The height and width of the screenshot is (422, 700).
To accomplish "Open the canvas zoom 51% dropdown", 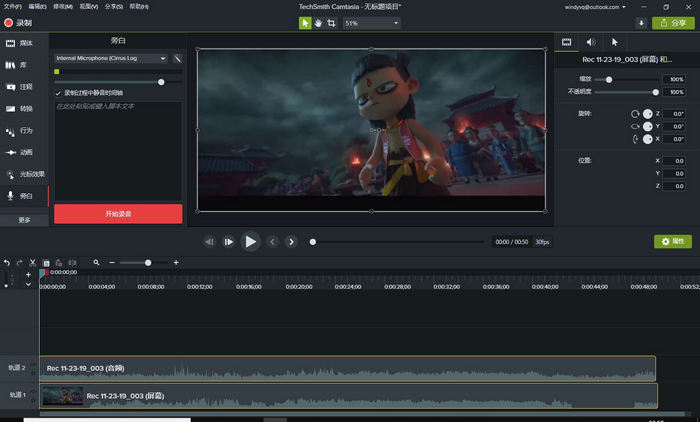I will (x=371, y=23).
